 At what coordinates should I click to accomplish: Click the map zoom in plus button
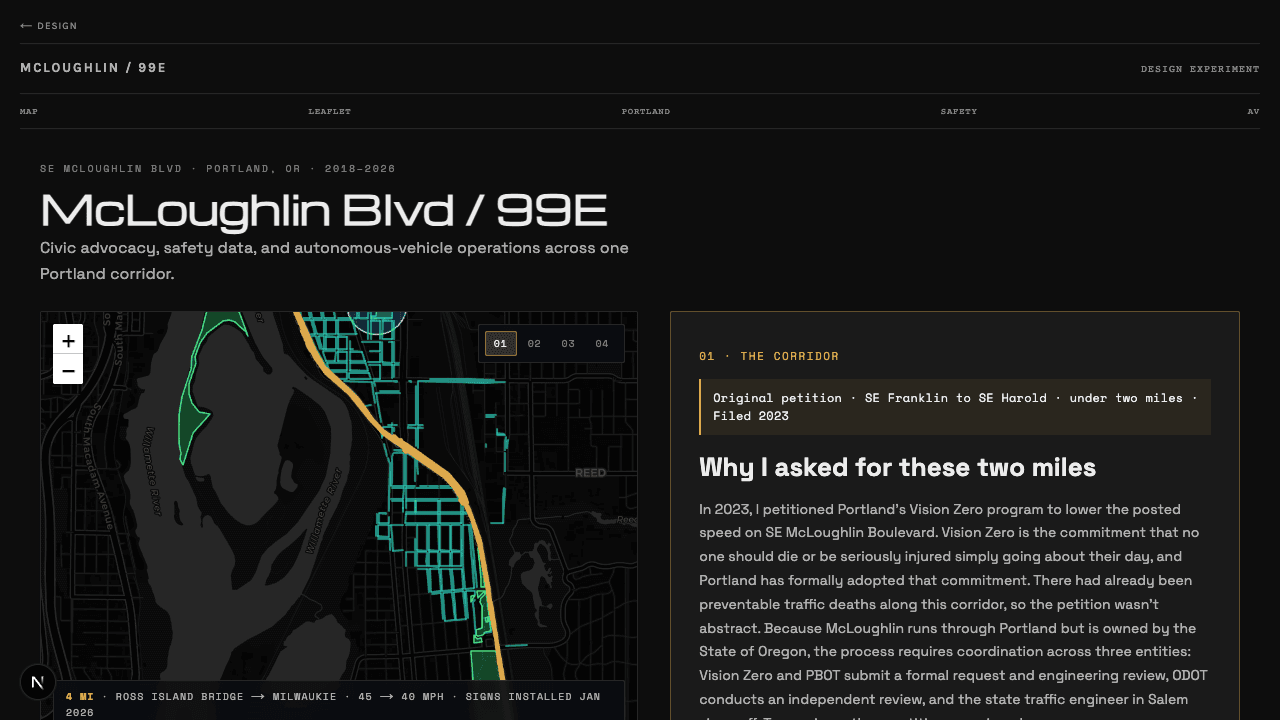coord(68,340)
